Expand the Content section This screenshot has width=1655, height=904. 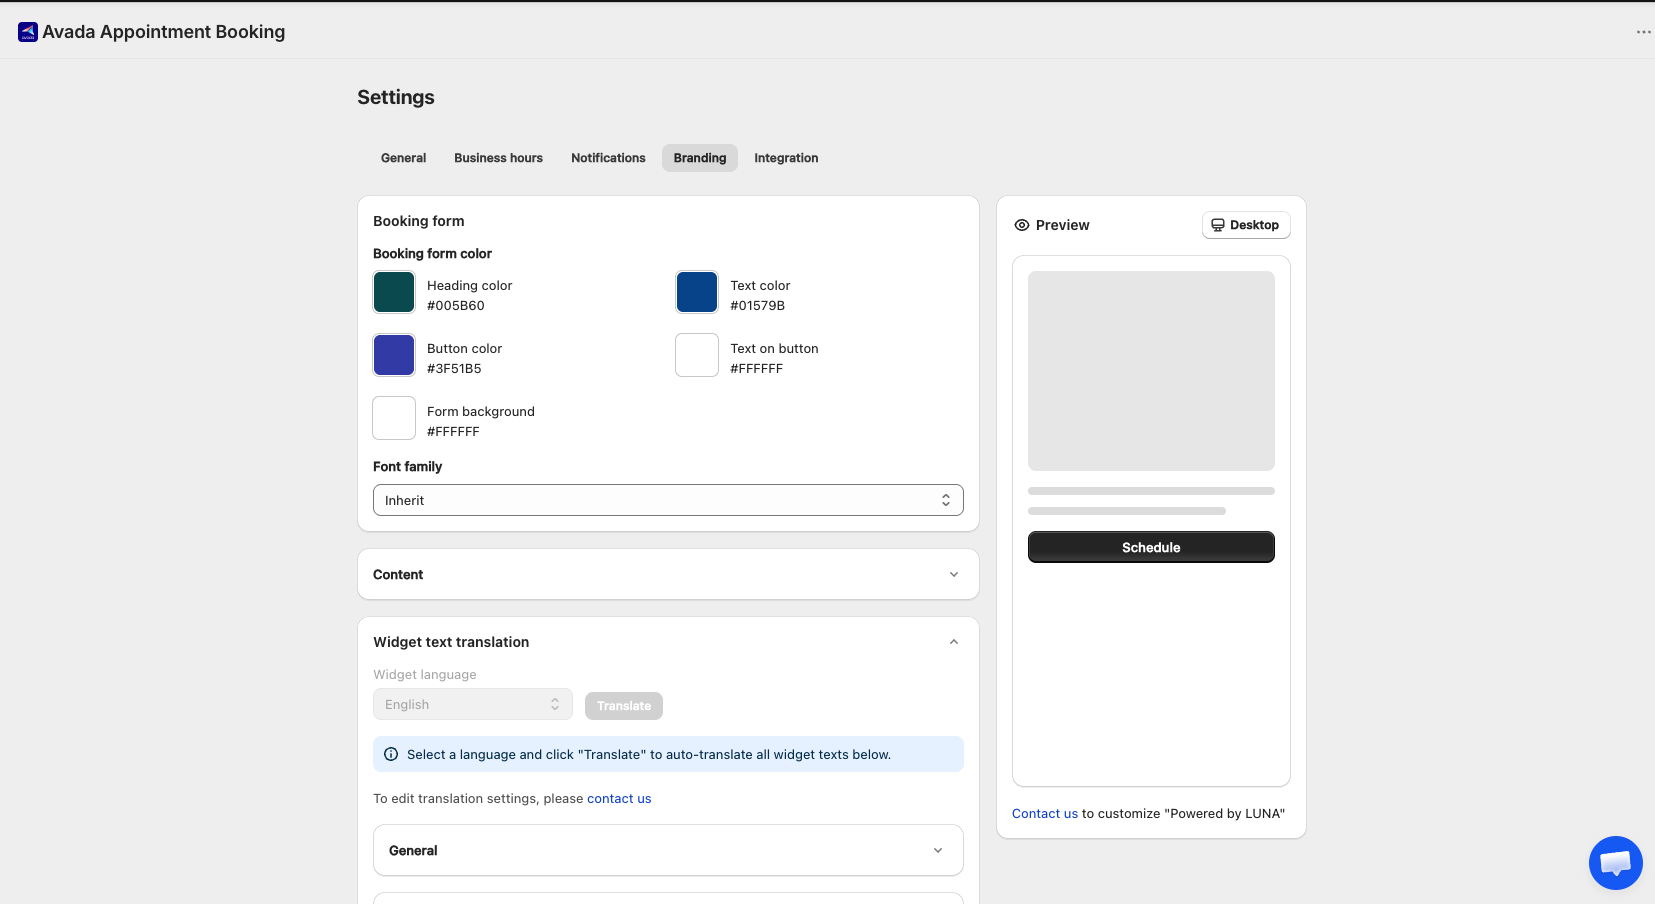(668, 574)
